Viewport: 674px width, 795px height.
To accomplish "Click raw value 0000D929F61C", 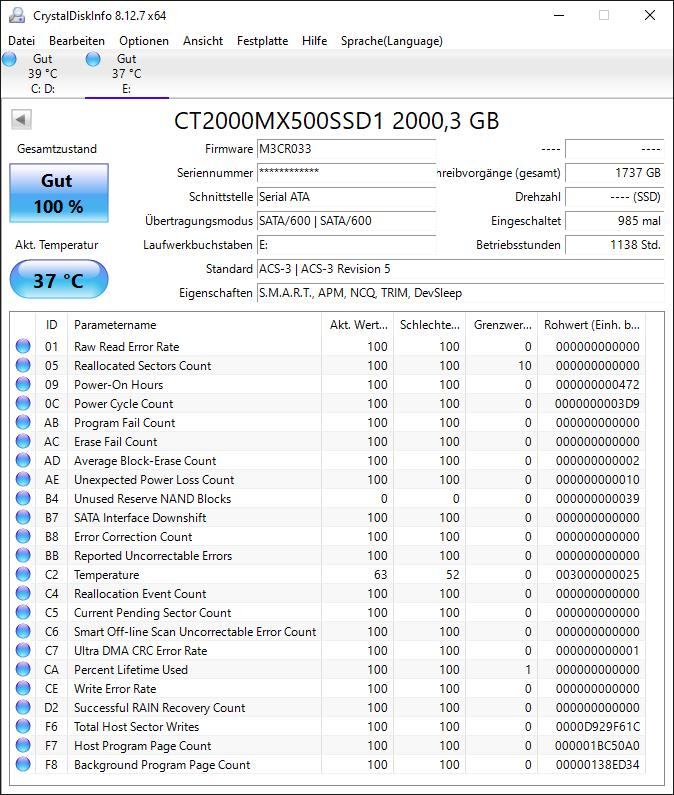I will [597, 727].
